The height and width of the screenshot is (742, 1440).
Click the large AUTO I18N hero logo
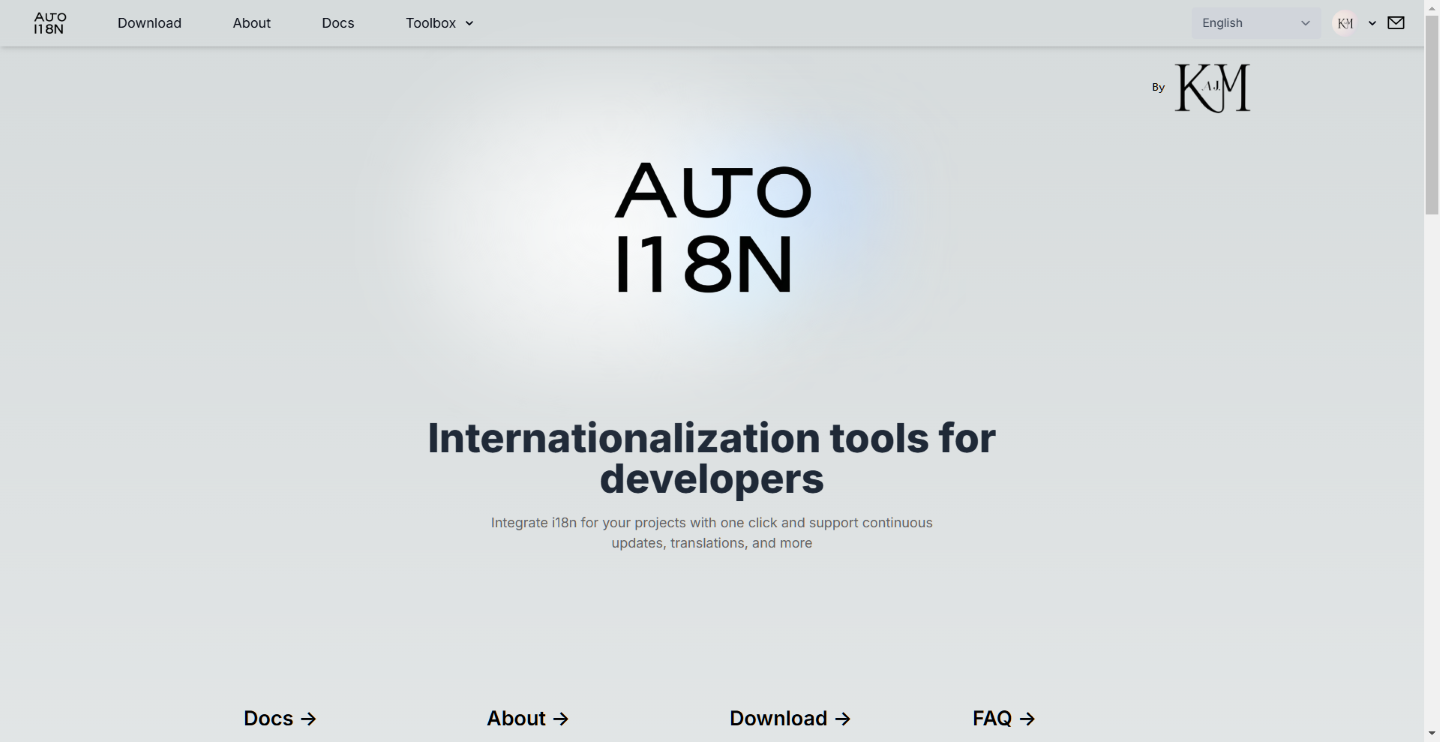click(x=711, y=225)
